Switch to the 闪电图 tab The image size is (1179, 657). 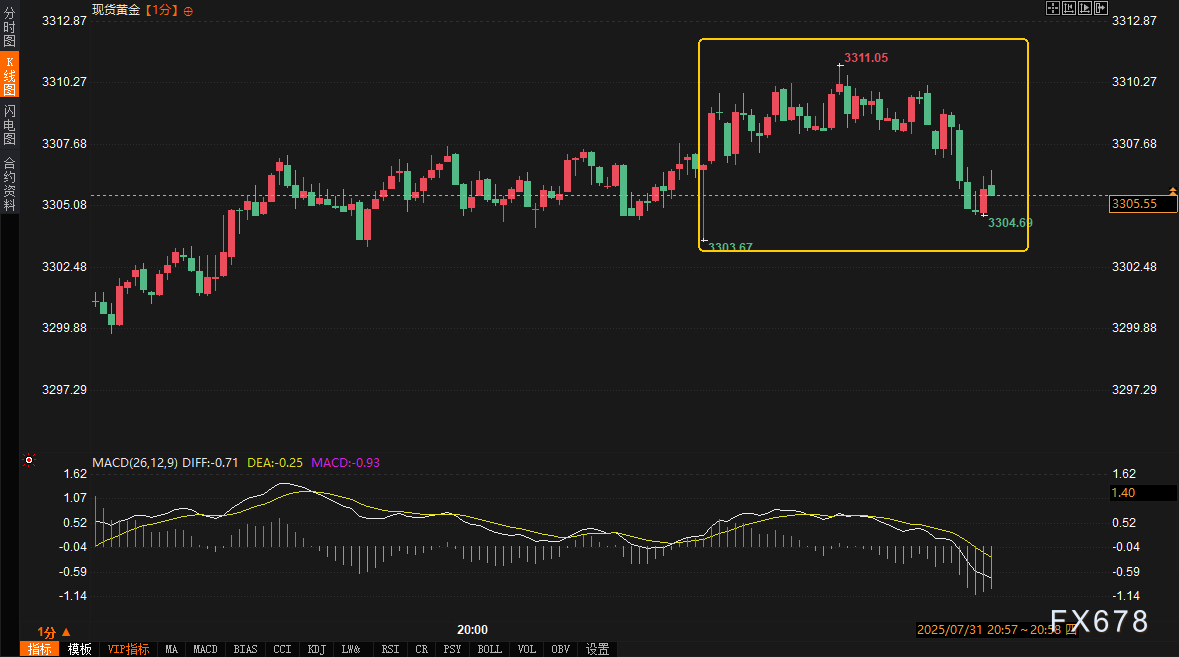click(9, 124)
